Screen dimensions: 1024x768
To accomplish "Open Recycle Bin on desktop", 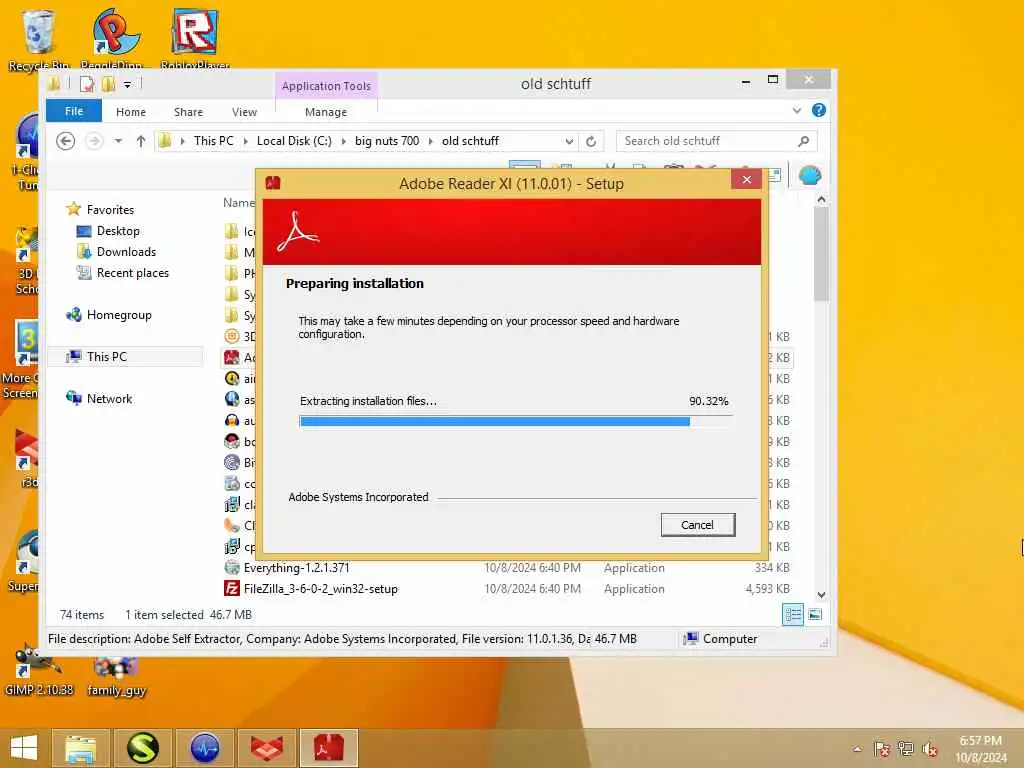I will 38,38.
